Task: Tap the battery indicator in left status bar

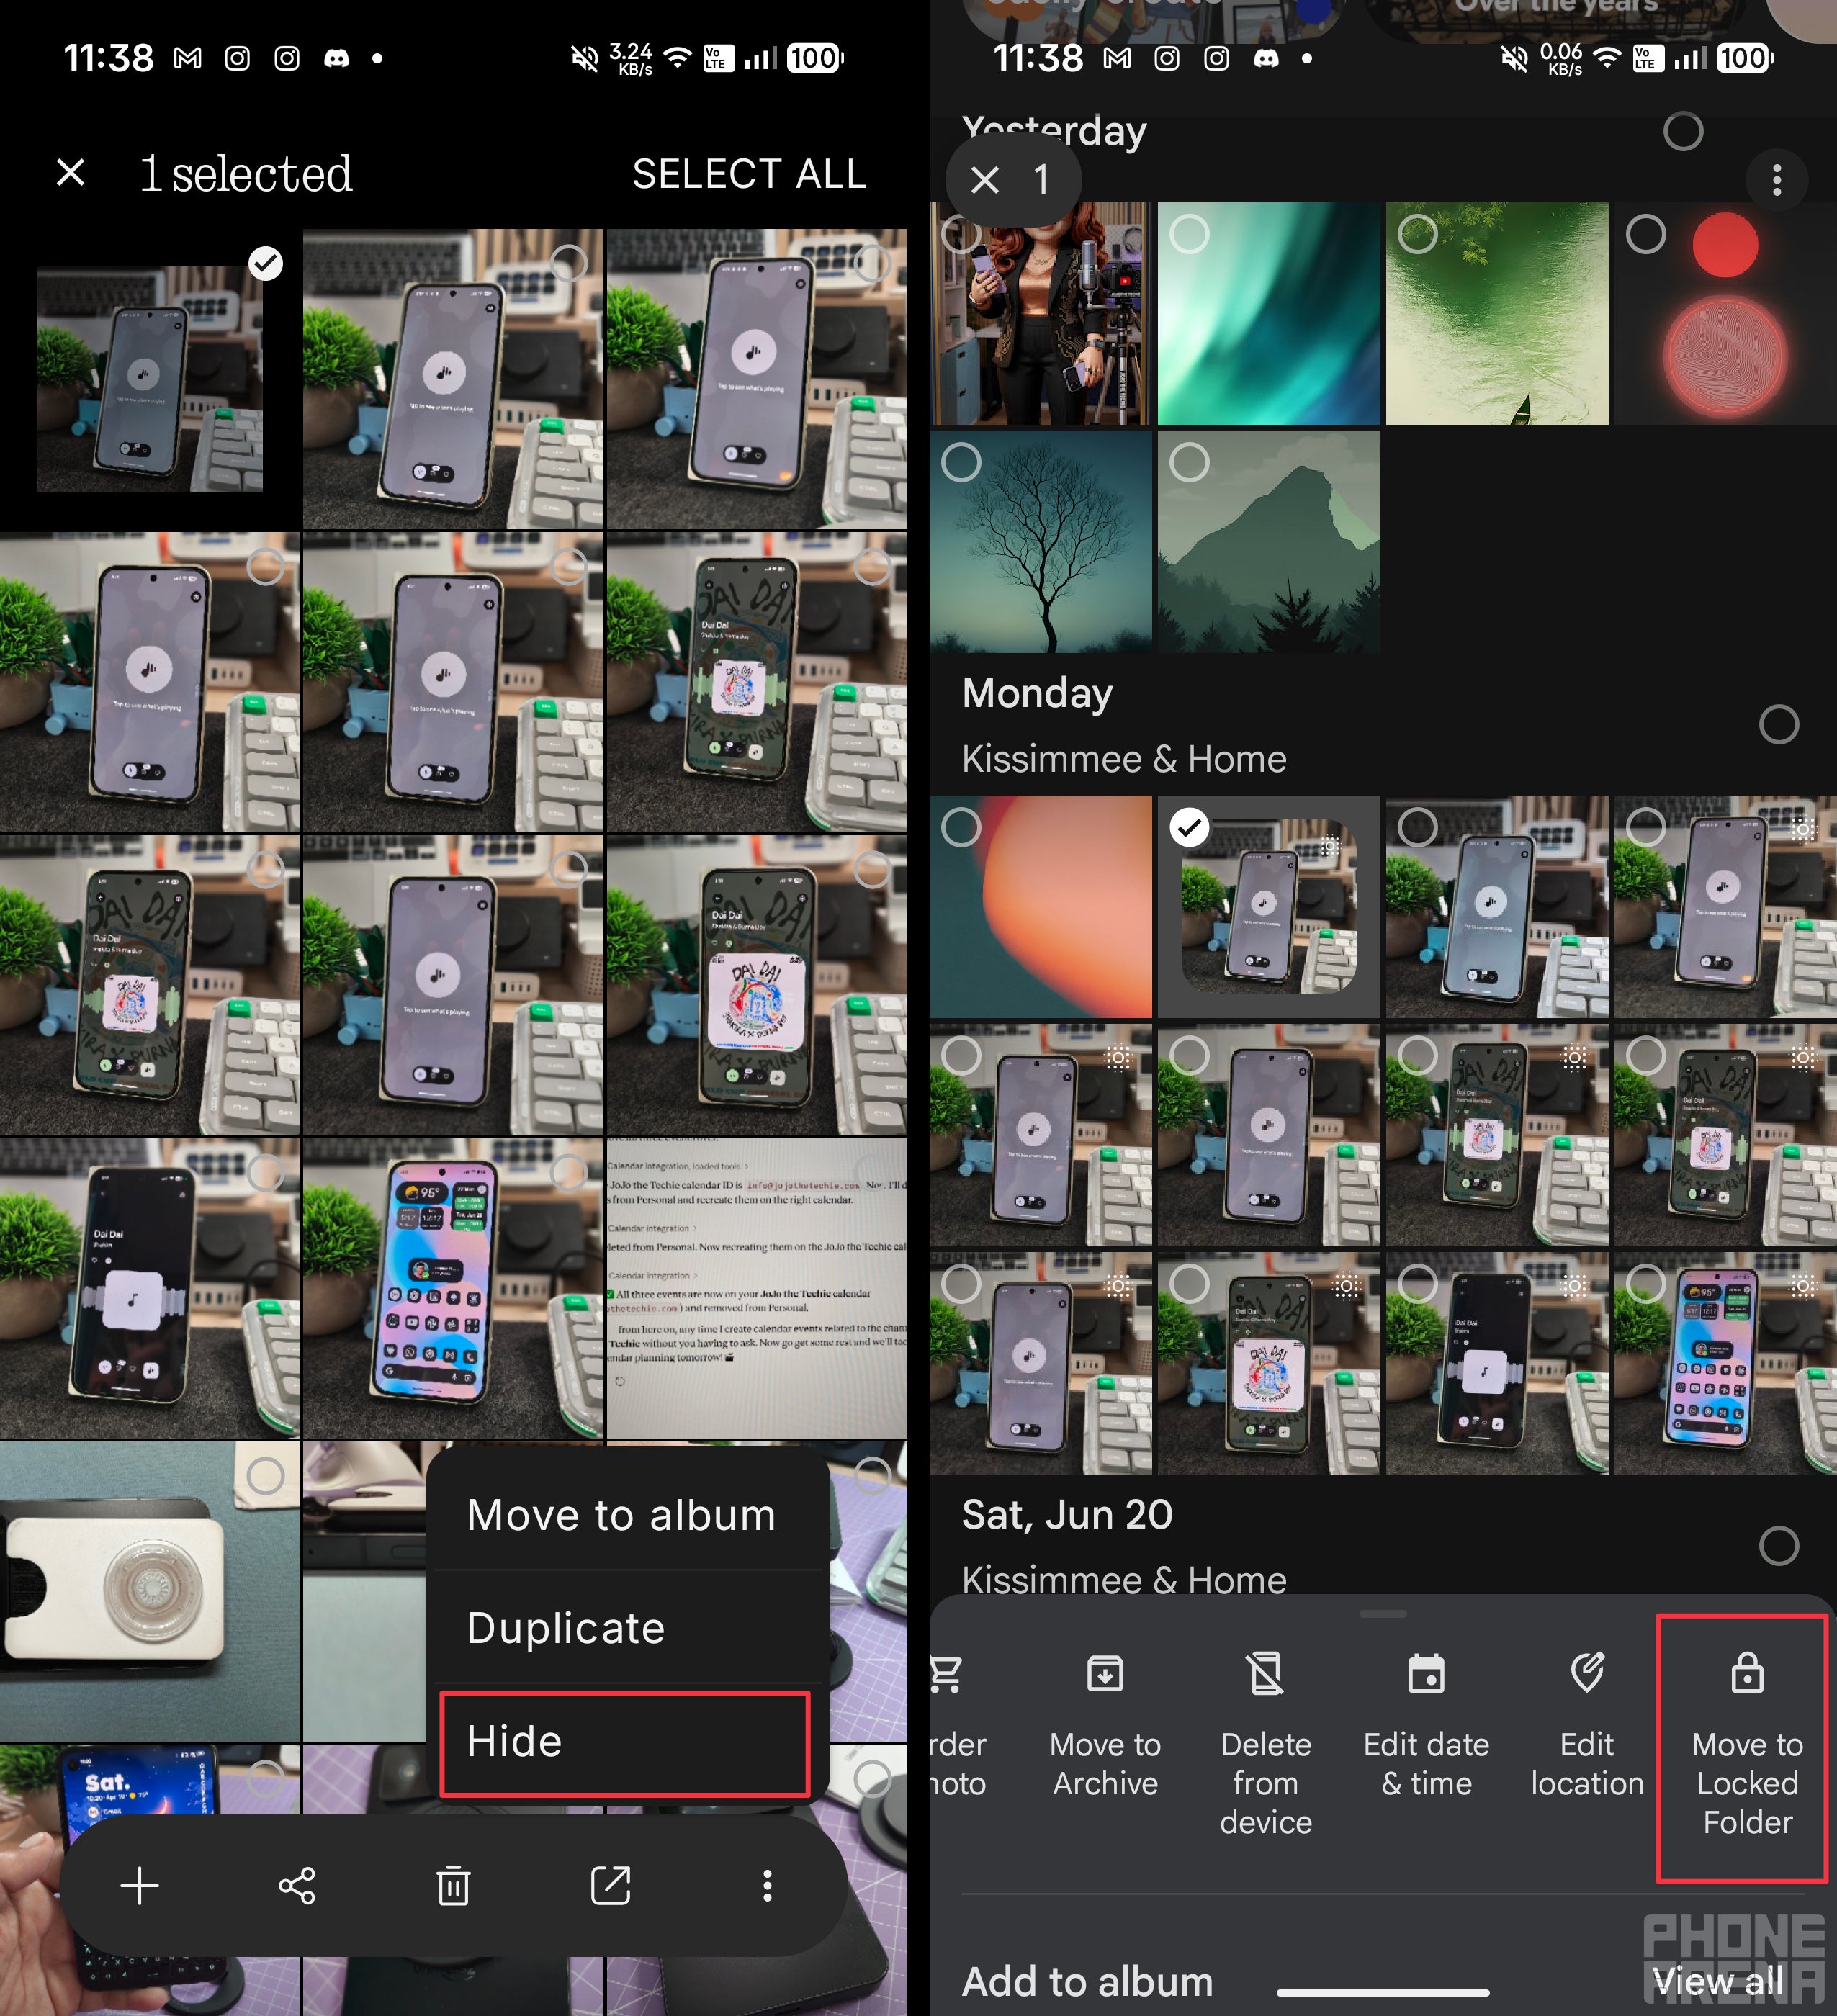Action: tap(815, 58)
